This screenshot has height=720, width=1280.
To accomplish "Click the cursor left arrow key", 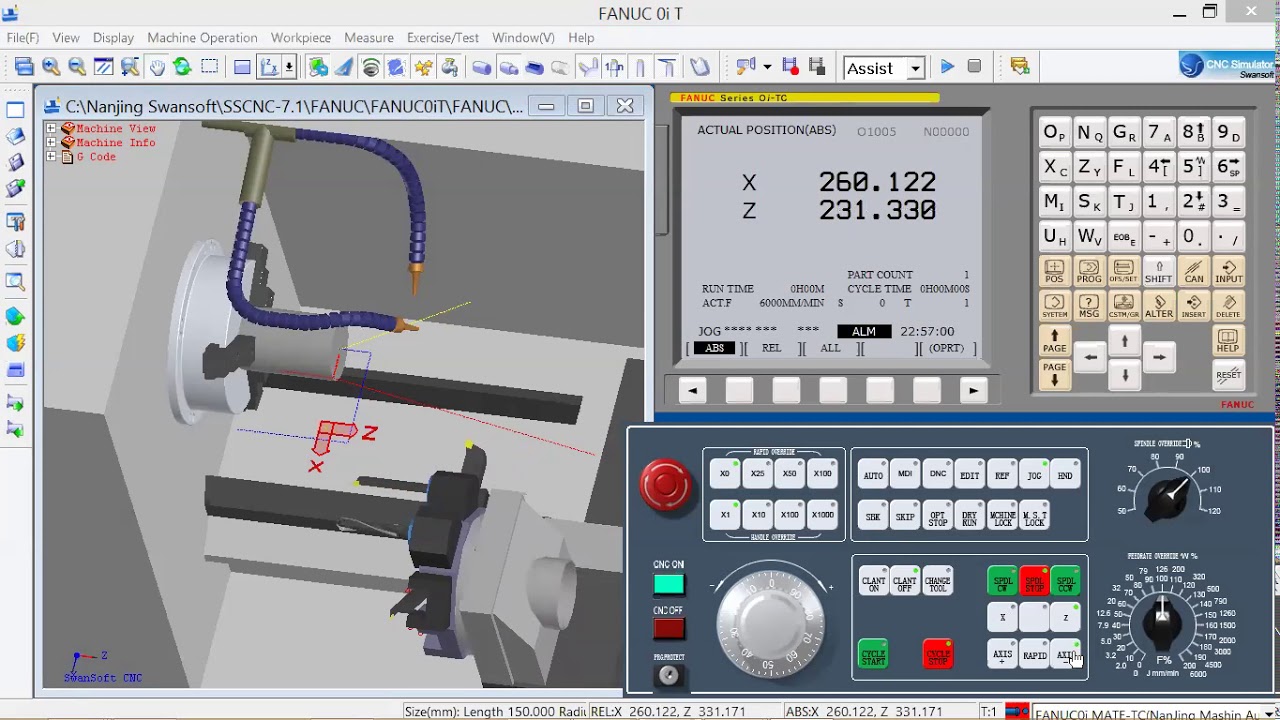I will click(x=1090, y=357).
